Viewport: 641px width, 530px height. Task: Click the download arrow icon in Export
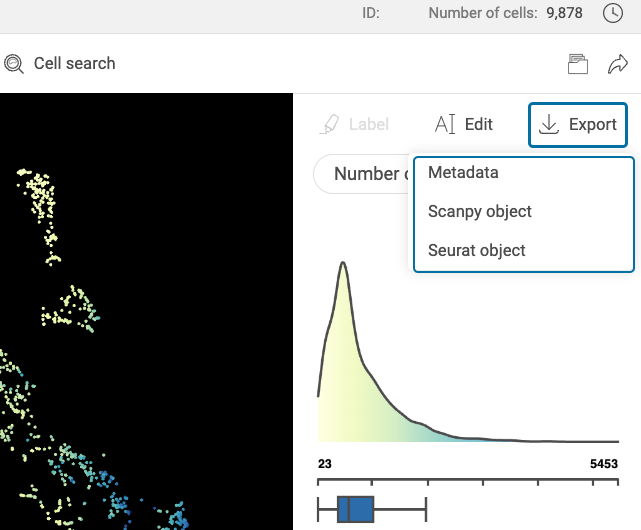pos(548,125)
